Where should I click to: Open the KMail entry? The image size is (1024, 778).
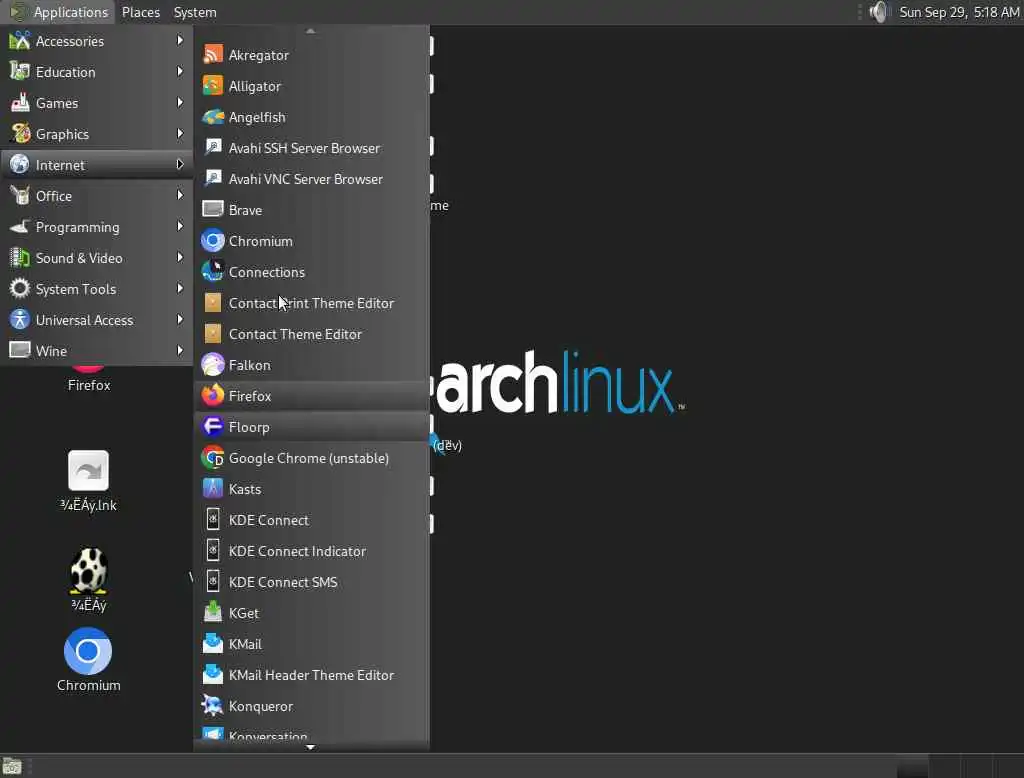point(312,644)
